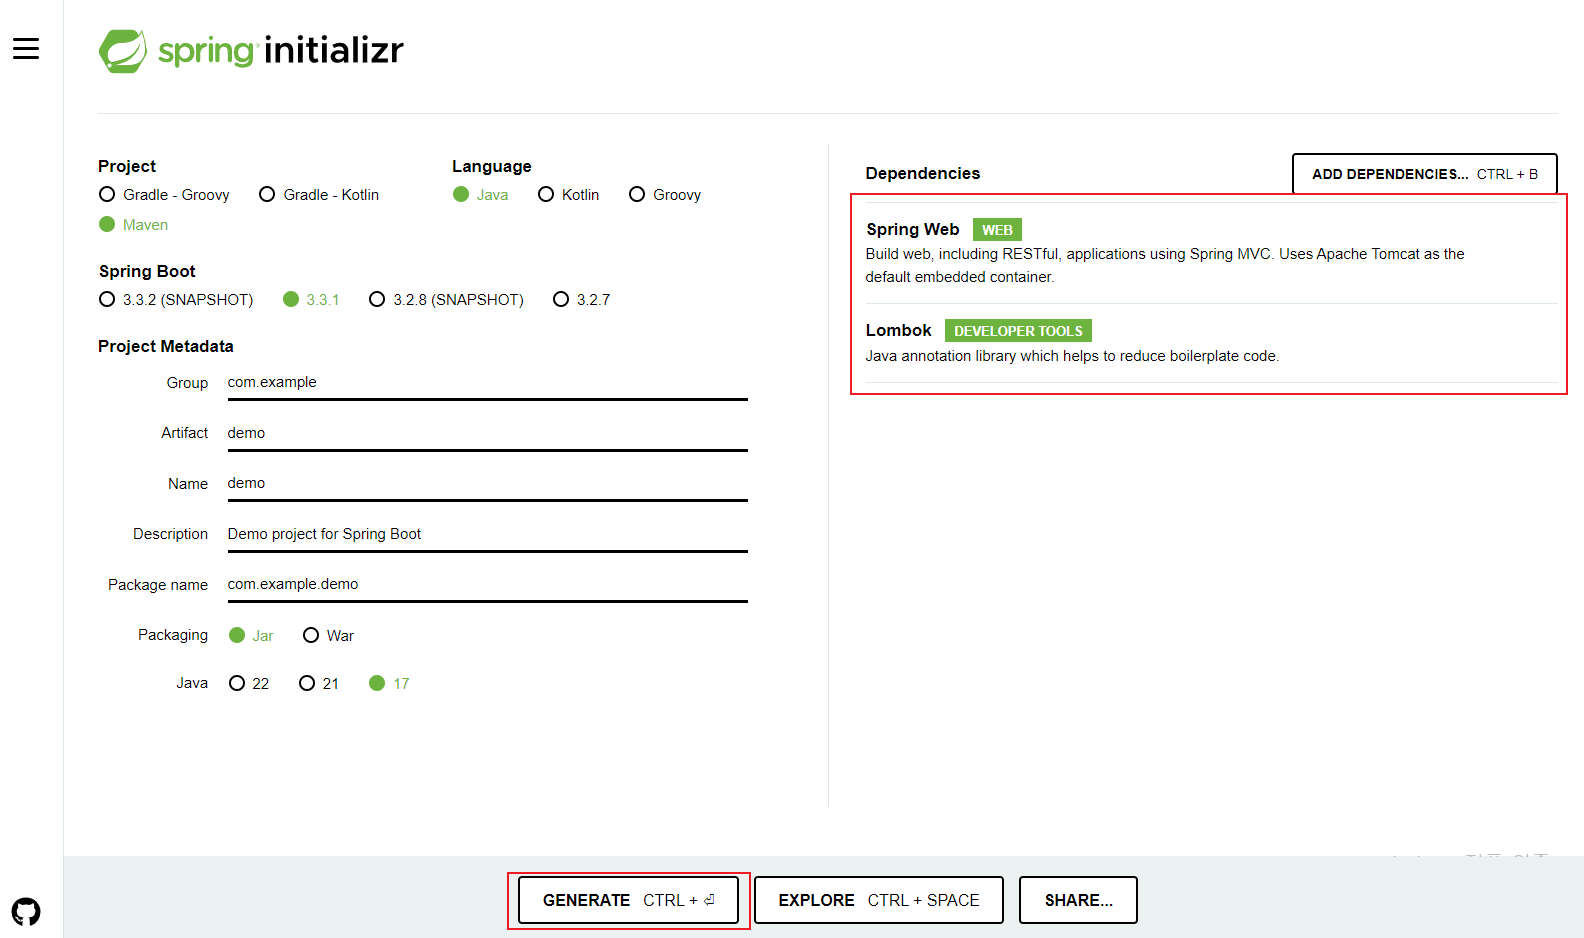Click the Spring Web description text

click(x=1165, y=266)
